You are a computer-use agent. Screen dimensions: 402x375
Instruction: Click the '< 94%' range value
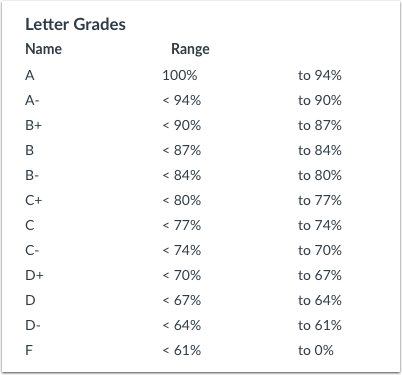click(x=182, y=100)
